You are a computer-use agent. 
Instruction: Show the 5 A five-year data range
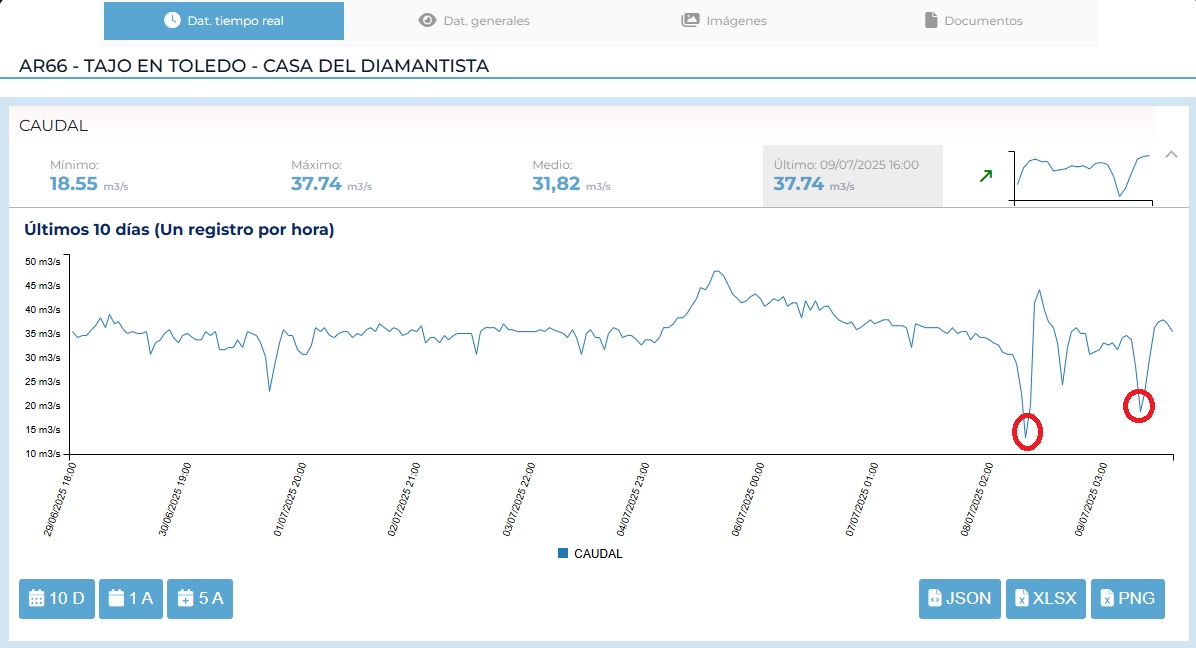199,599
